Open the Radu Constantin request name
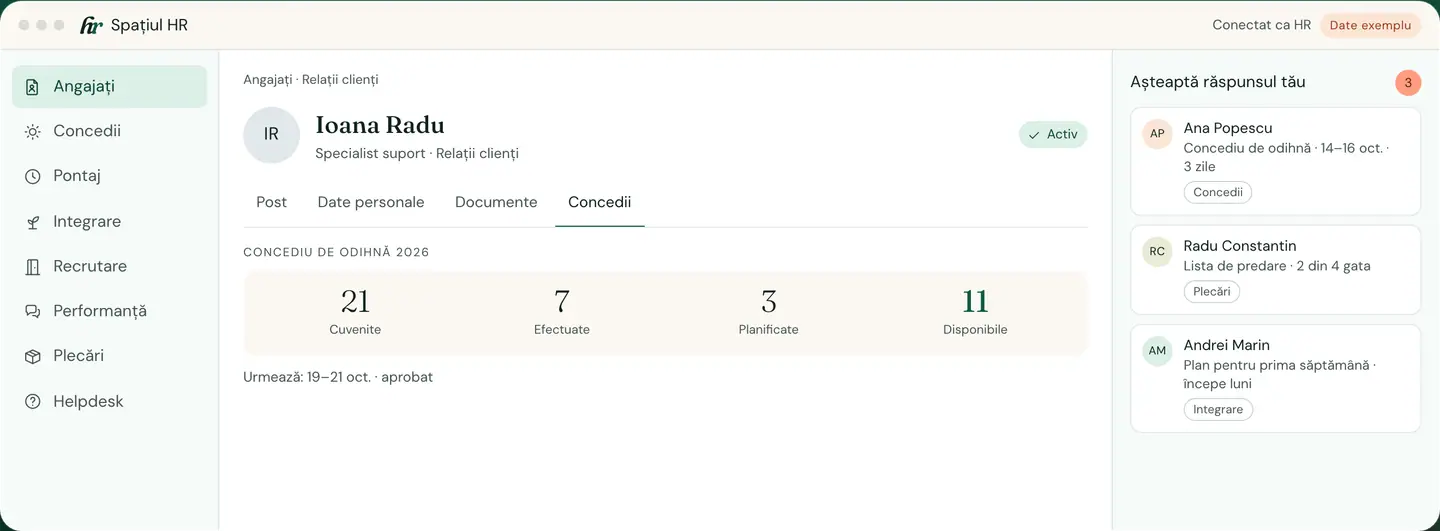1440x531 pixels. pyautogui.click(x=1240, y=246)
